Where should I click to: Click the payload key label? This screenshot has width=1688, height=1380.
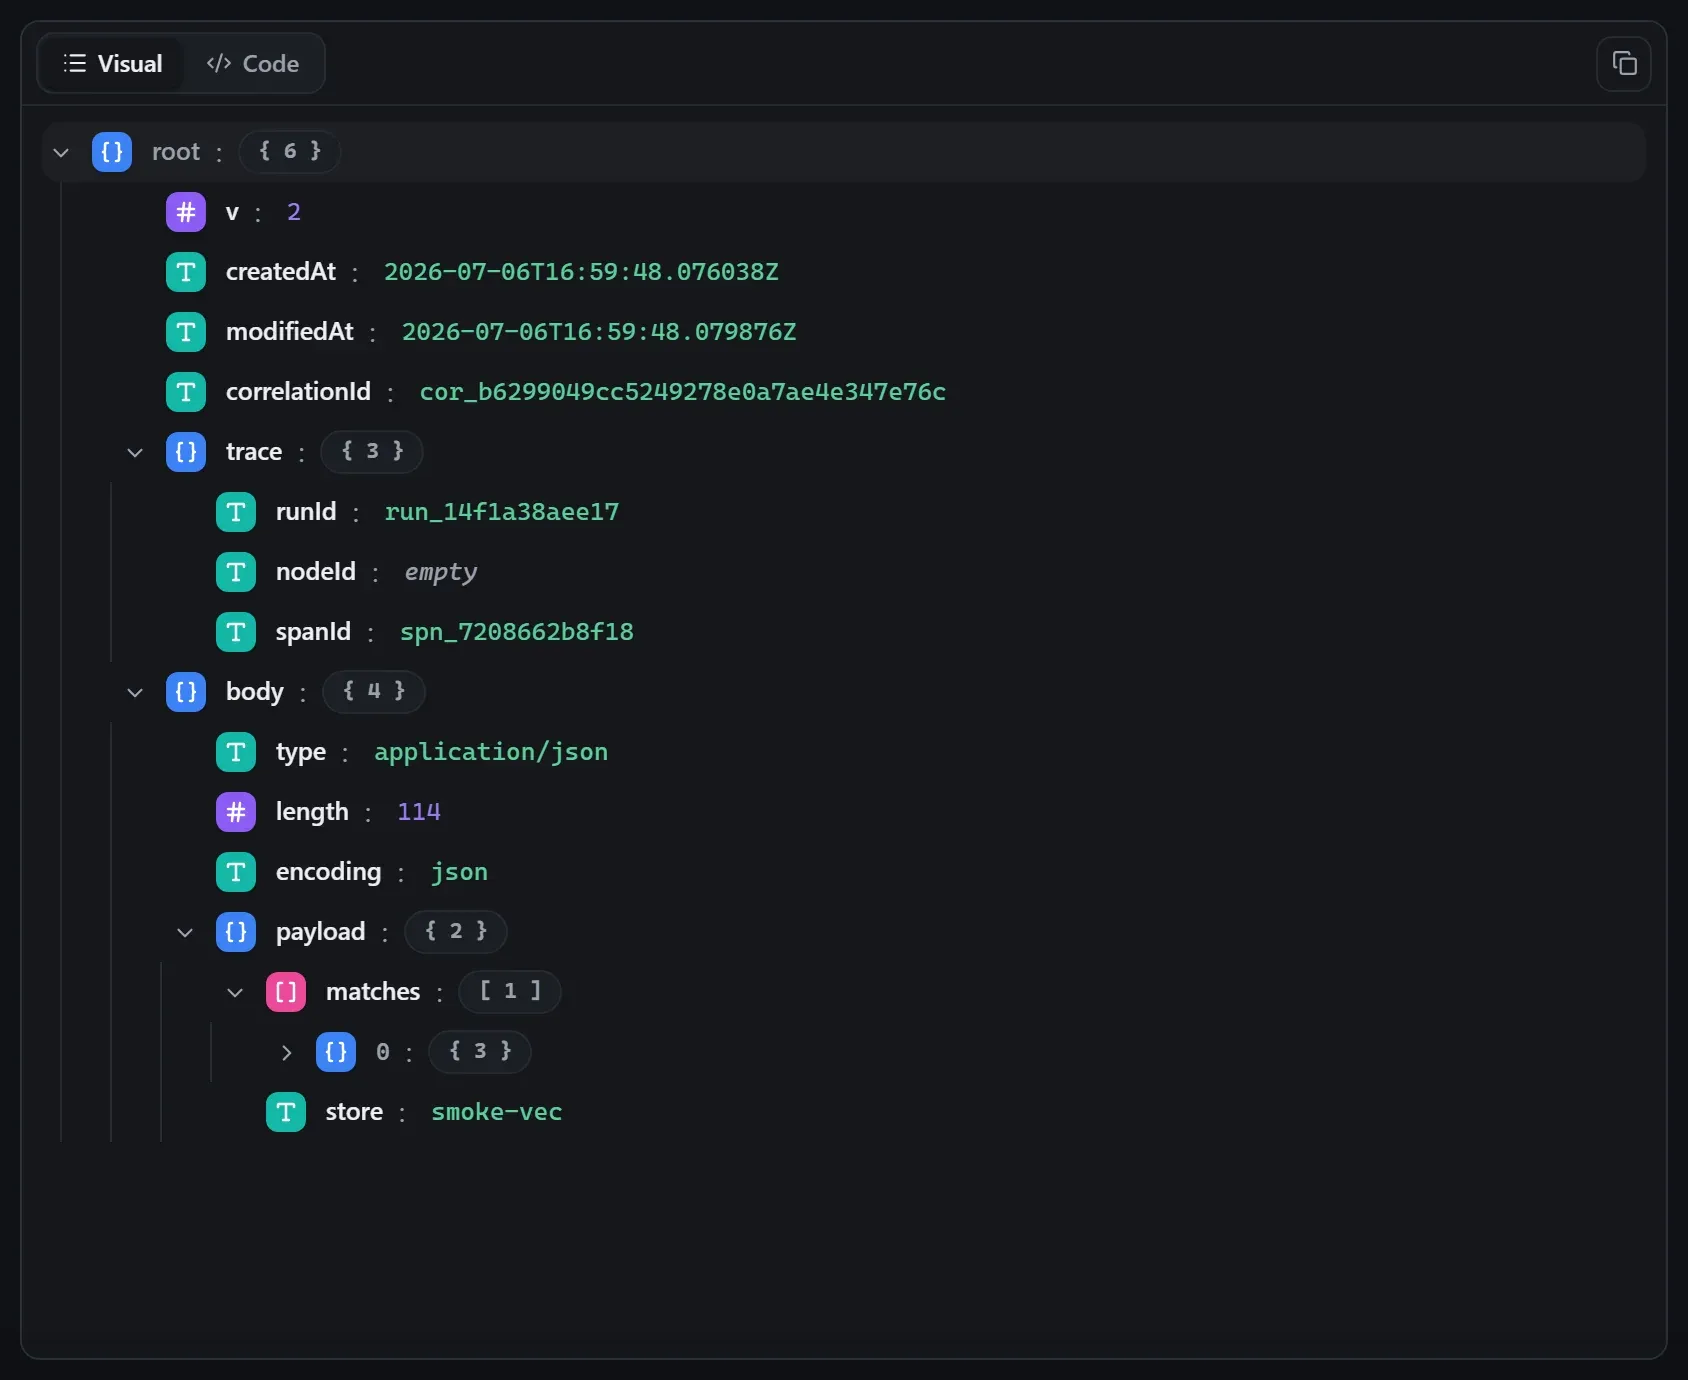pyautogui.click(x=321, y=932)
